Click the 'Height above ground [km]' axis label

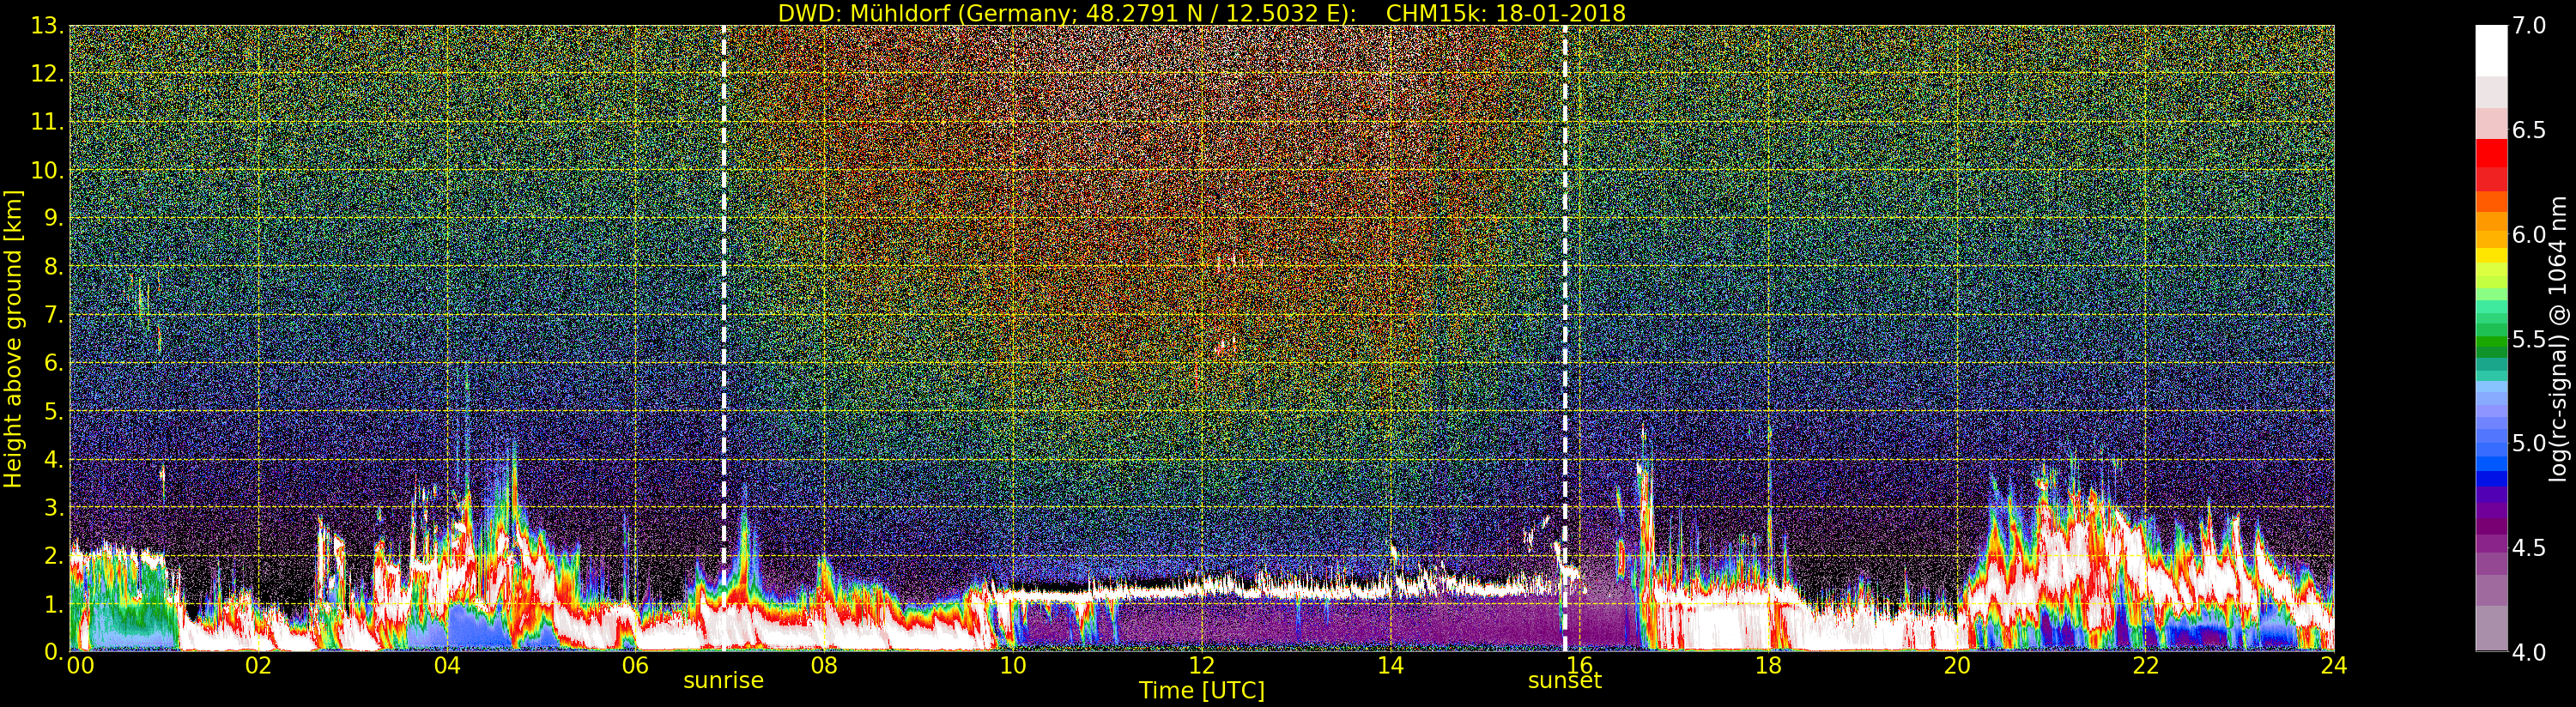13,338
